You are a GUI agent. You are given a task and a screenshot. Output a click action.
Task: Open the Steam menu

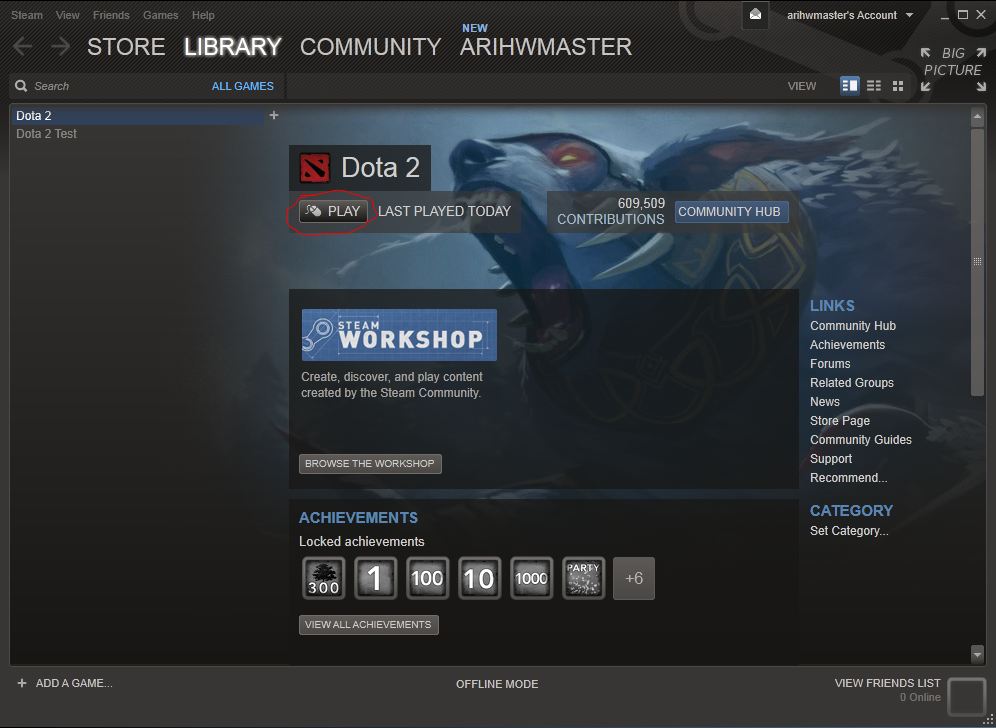26,15
